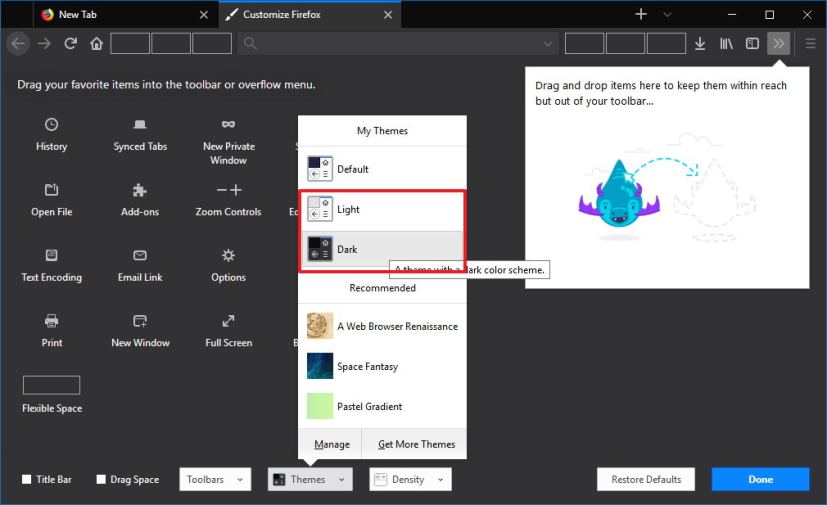827x505 pixels.
Task: Click the New Window icon
Action: pos(140,321)
